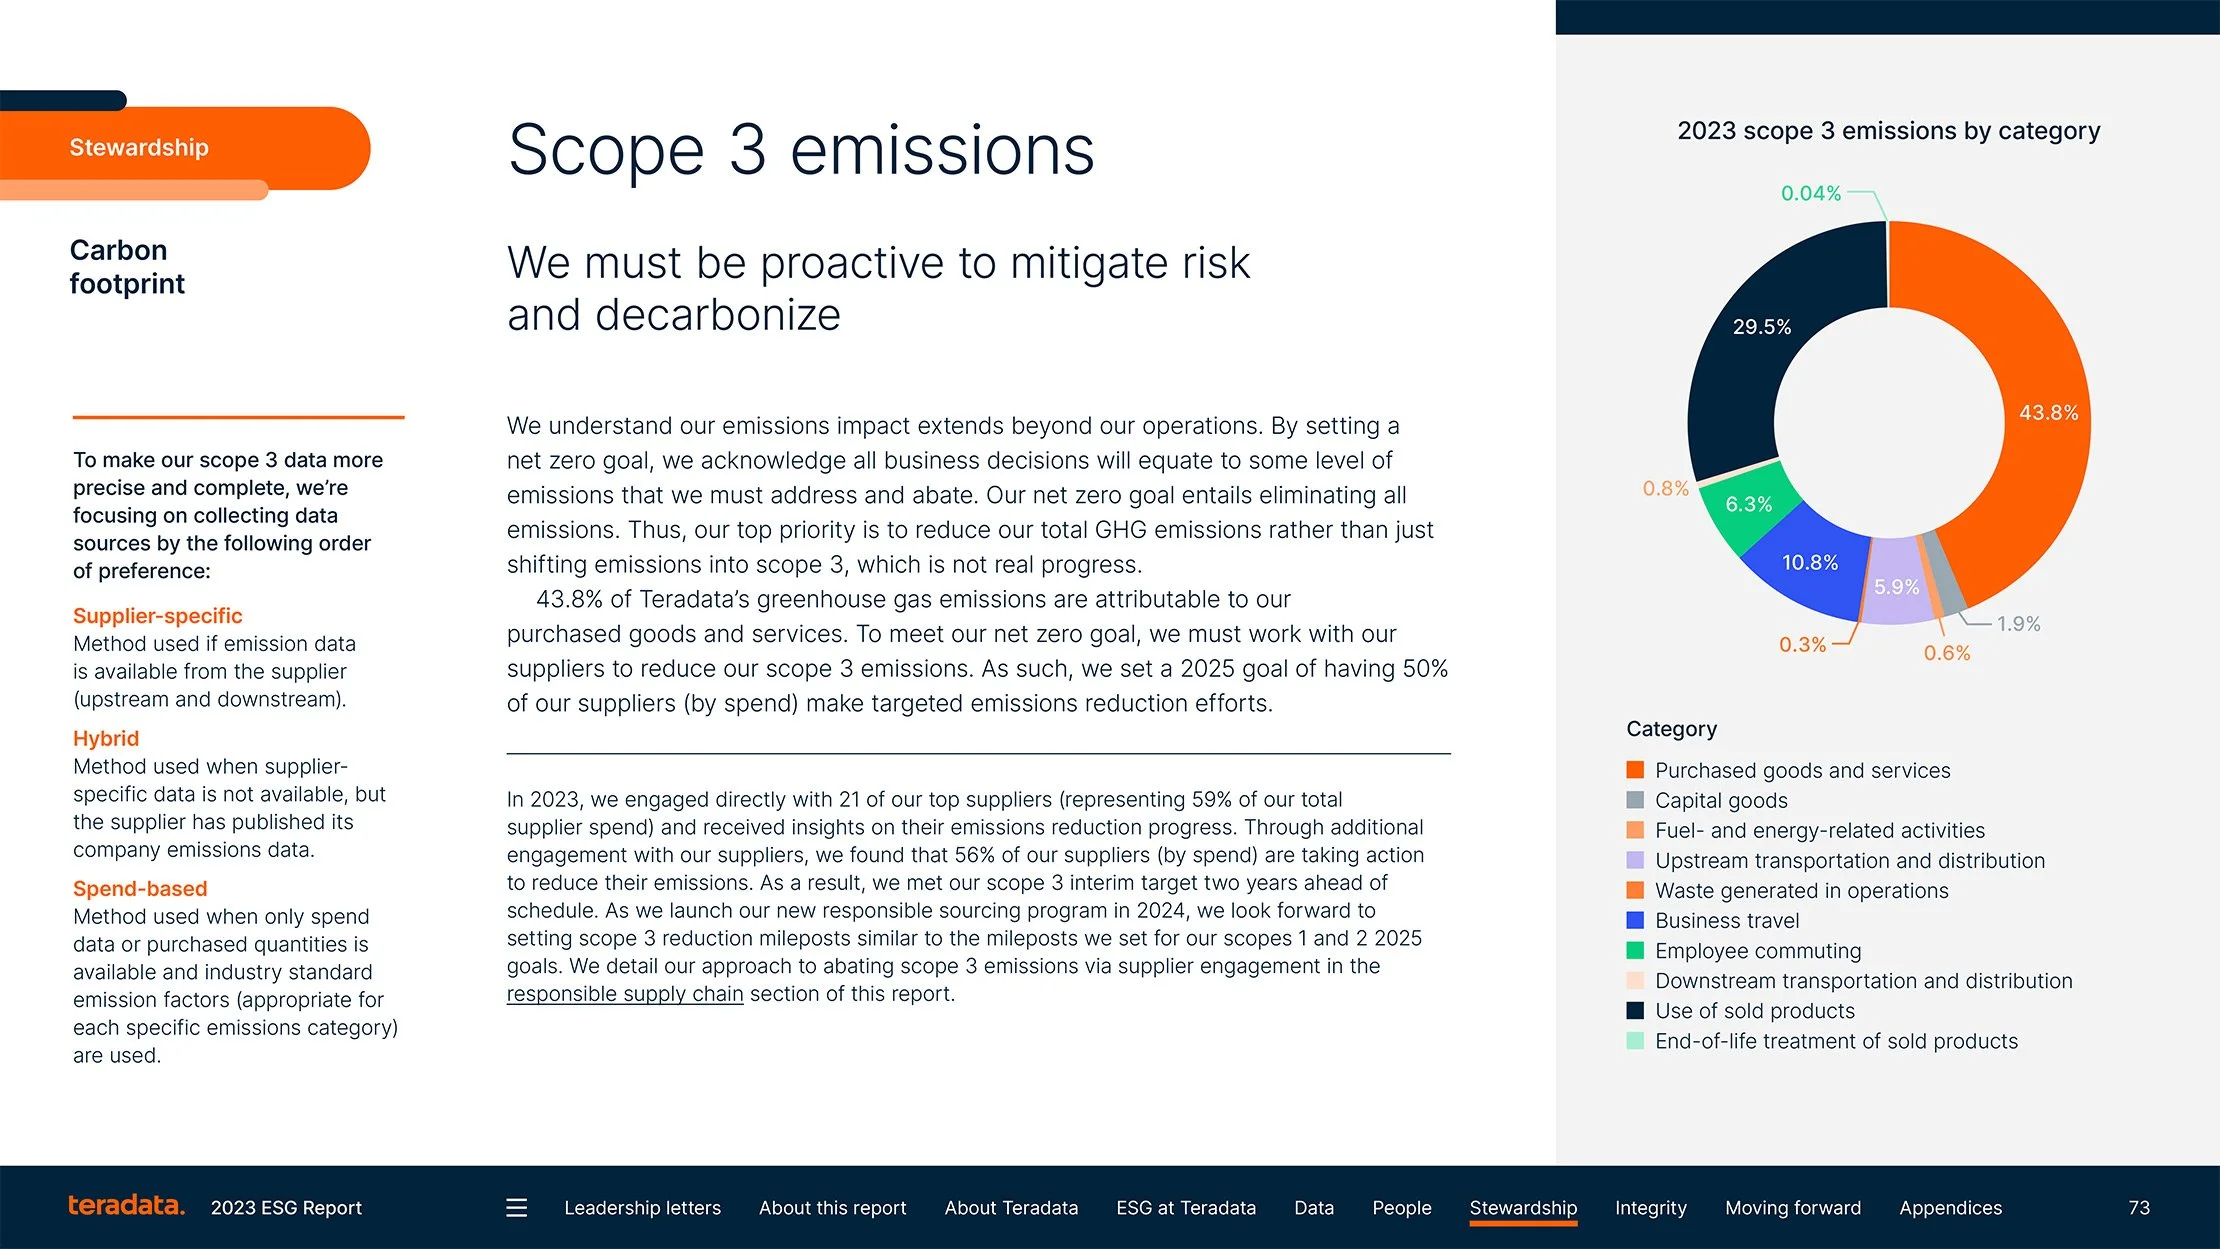Click Use of sold products swatch

click(x=1635, y=1010)
